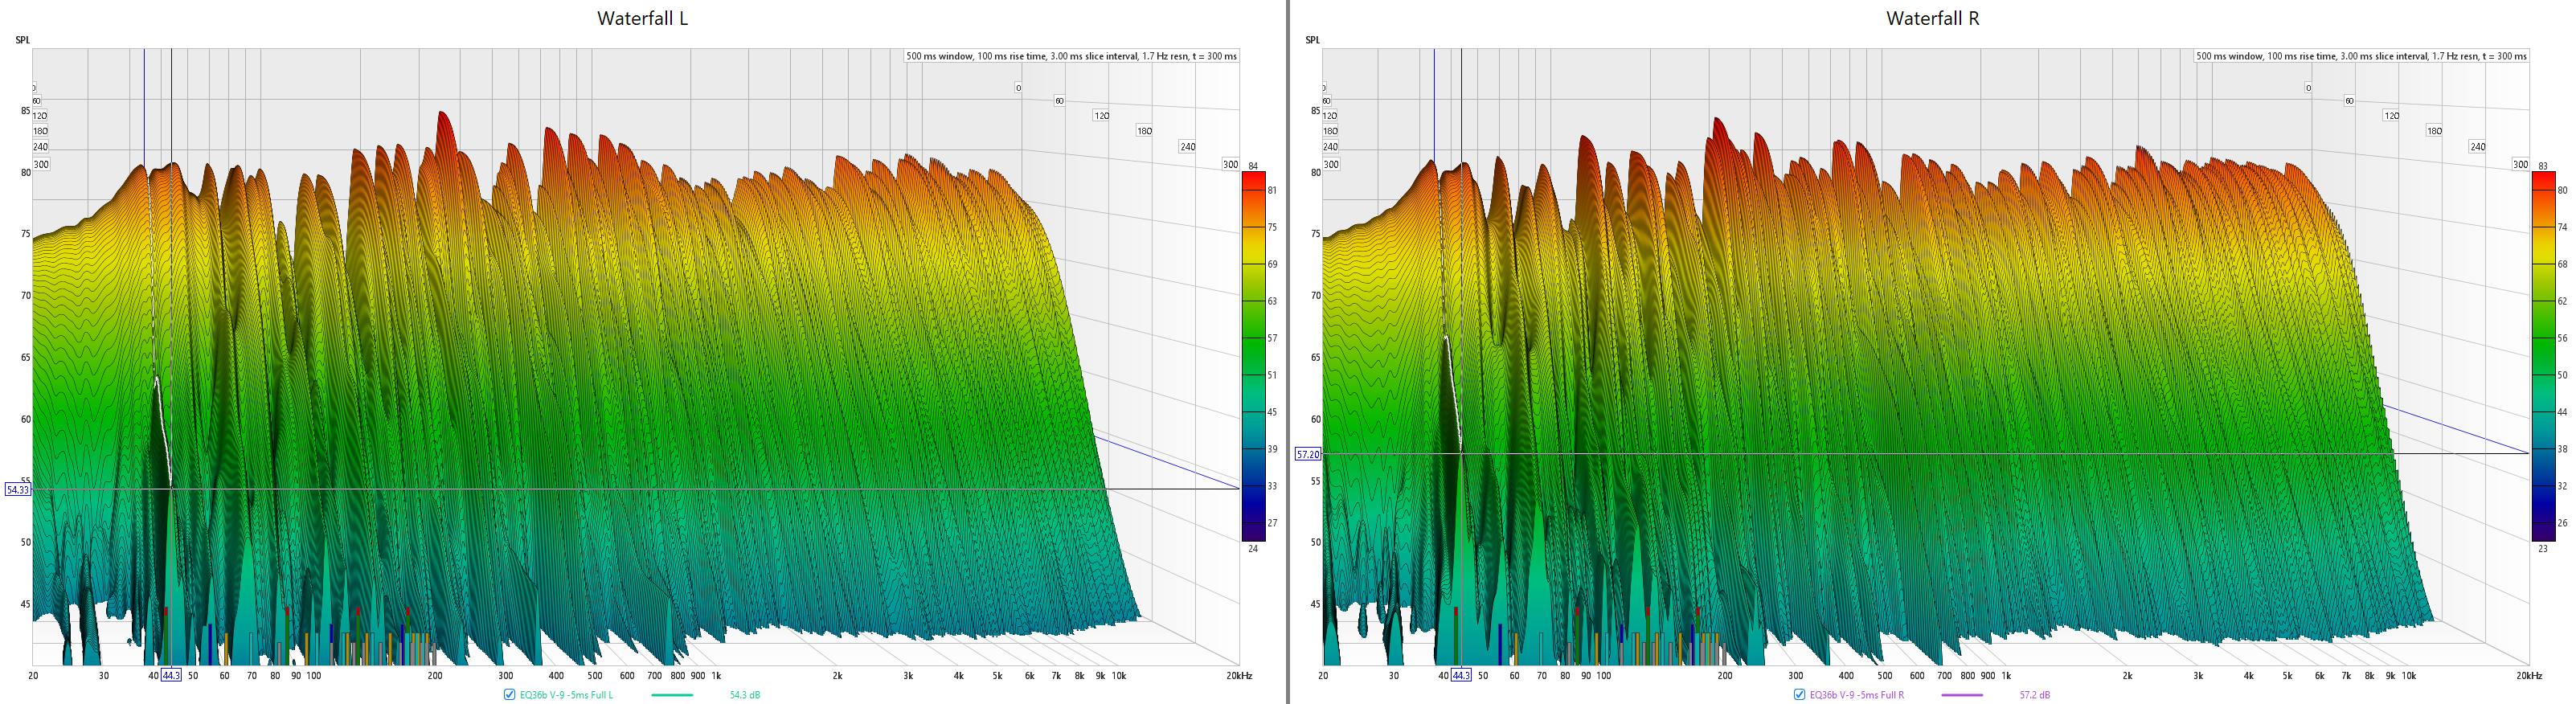The image size is (2576, 704).
Task: Click the 20kHz frequency axis label on Waterfall R
Action: pyautogui.click(x=2529, y=676)
